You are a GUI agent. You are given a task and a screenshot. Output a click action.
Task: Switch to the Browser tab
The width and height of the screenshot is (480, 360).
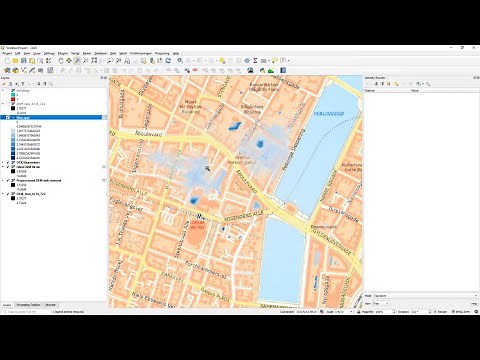click(50, 305)
